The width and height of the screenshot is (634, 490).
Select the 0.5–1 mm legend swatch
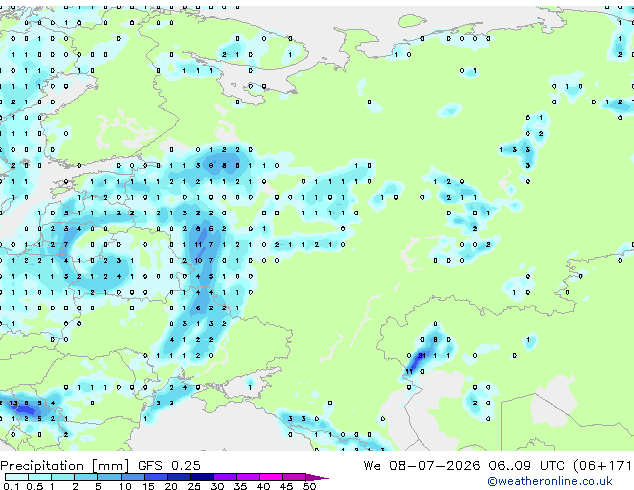pos(40,477)
